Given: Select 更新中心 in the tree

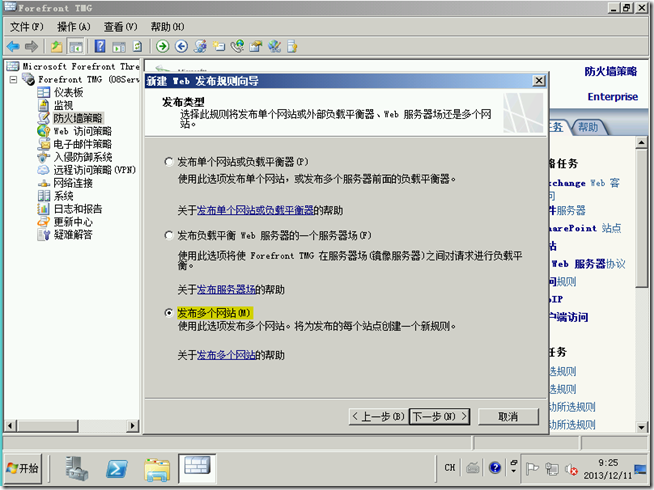Looking at the screenshot, I should pyautogui.click(x=73, y=222).
